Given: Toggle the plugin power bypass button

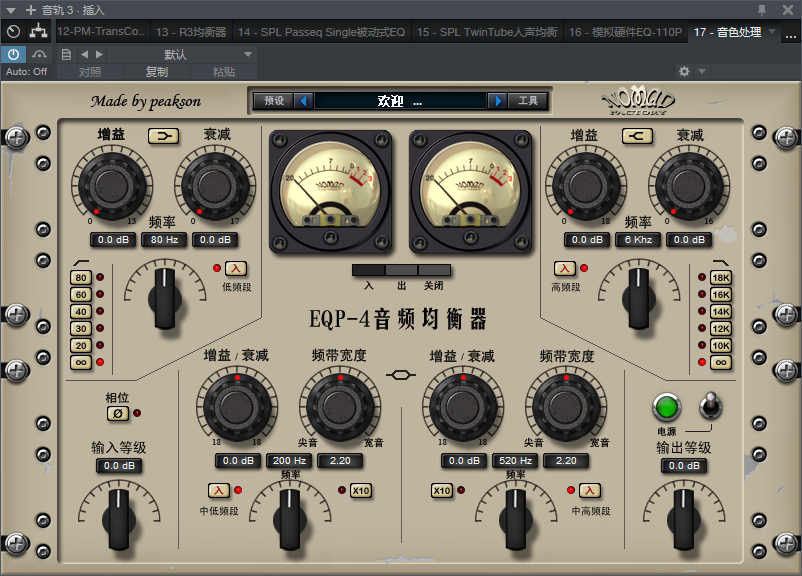Looking at the screenshot, I should 13,54.
